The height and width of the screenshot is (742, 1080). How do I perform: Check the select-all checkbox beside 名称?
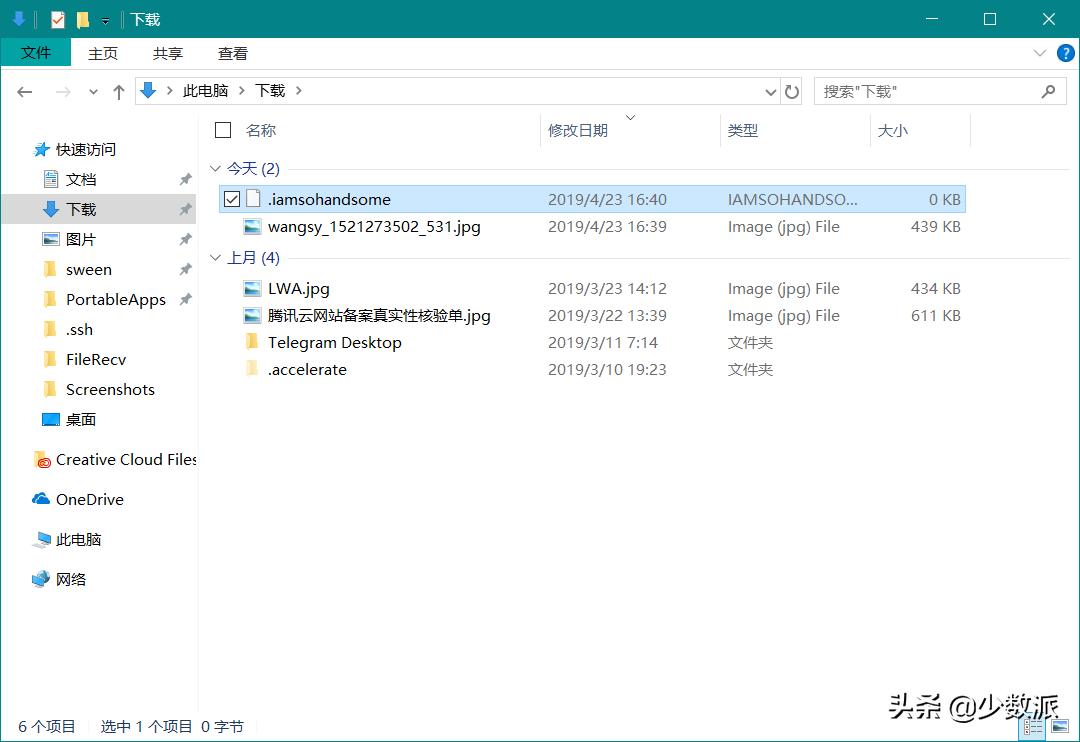click(x=222, y=130)
